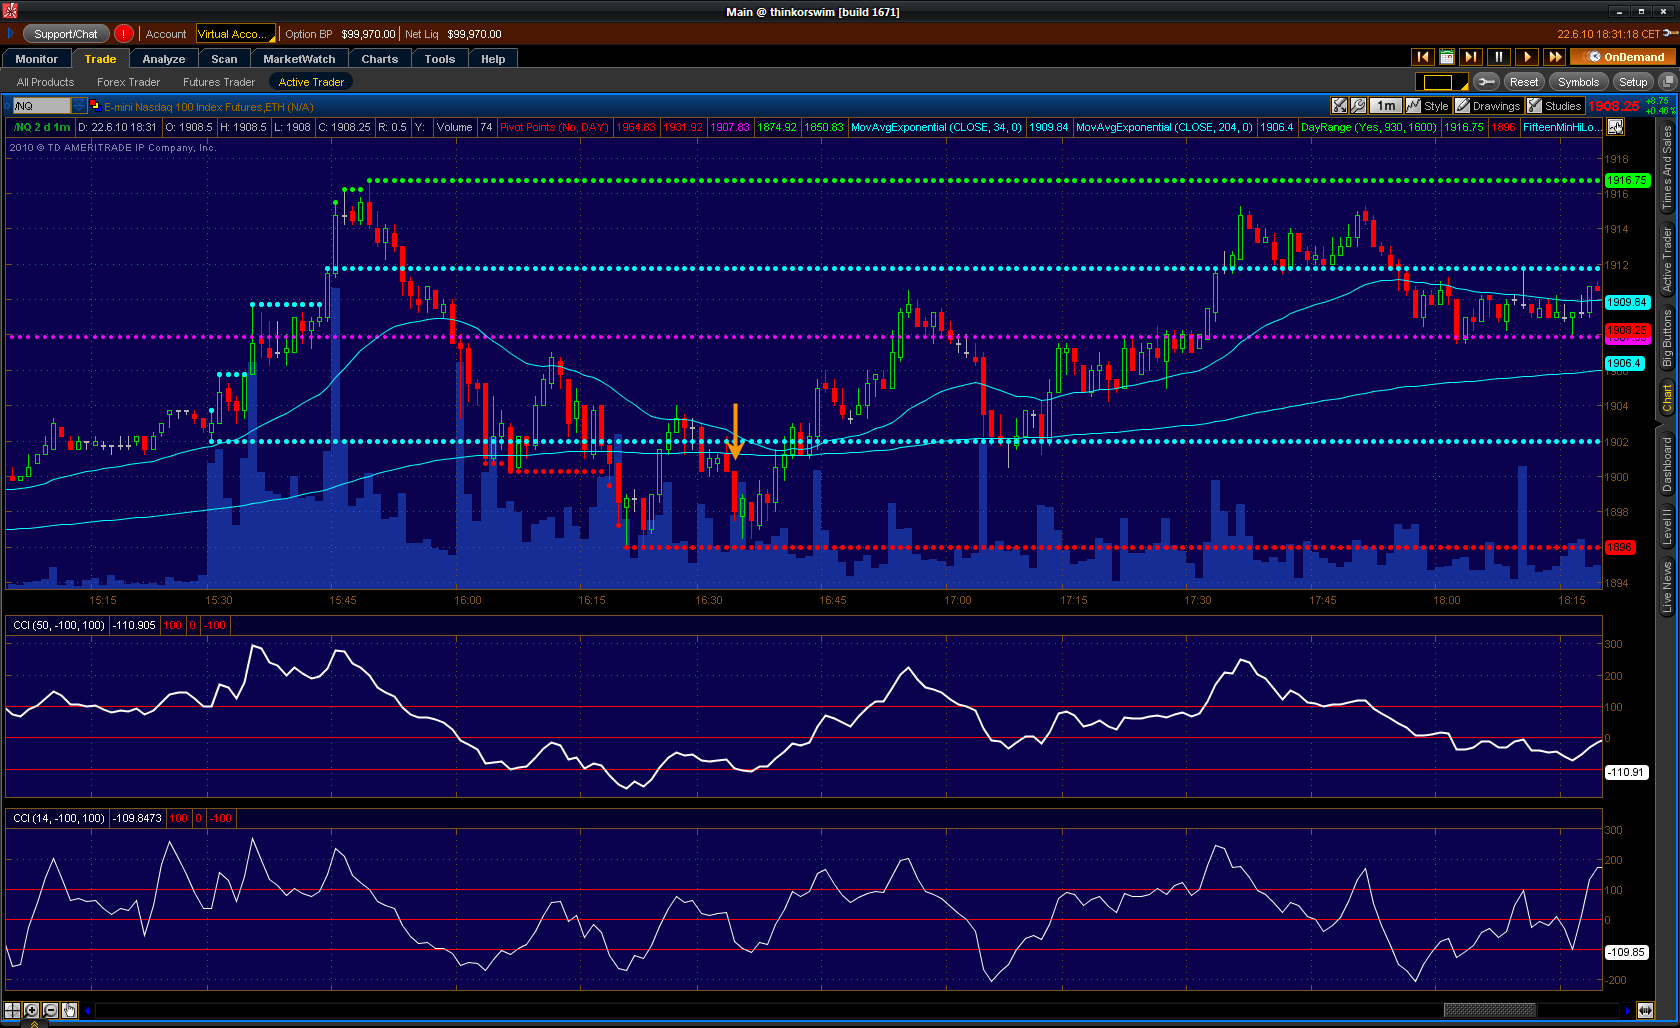Select the pan hand tool at bottom
1680x1028 pixels.
point(69,1010)
